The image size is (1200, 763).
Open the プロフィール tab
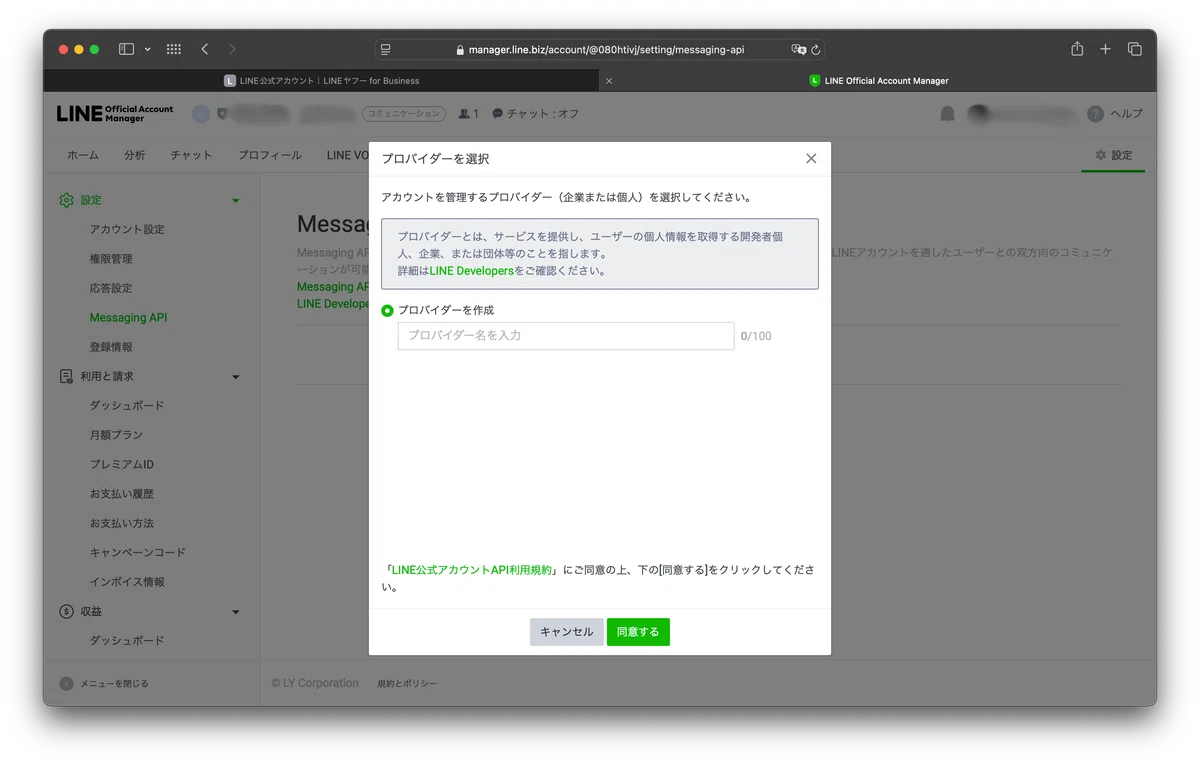[x=269, y=155]
